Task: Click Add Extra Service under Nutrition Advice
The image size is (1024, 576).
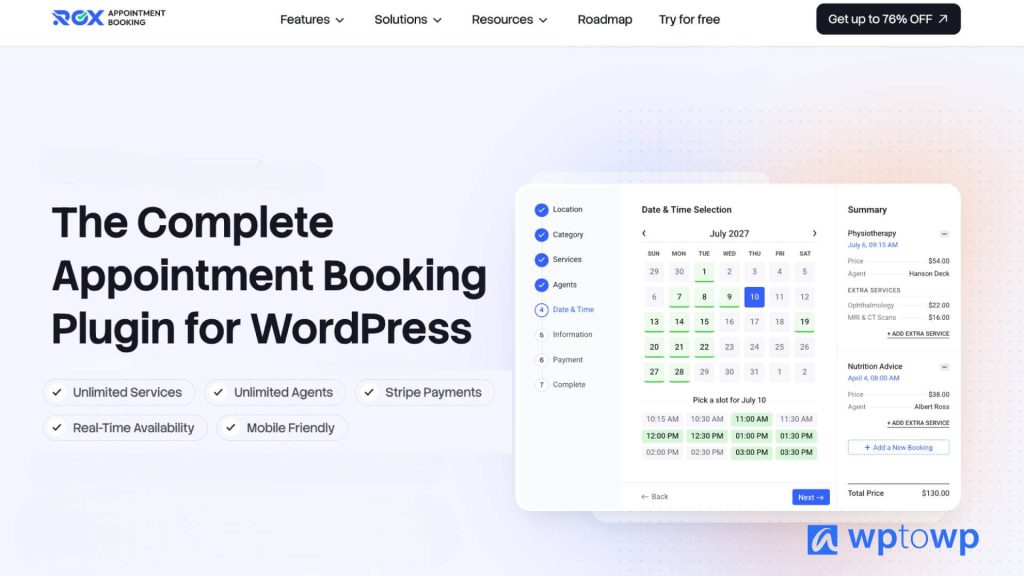Action: [x=918, y=423]
